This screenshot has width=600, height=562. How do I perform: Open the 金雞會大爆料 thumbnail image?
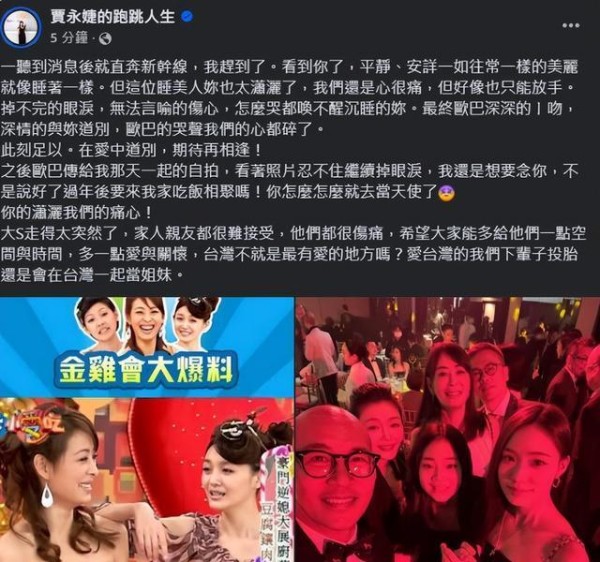click(x=147, y=347)
